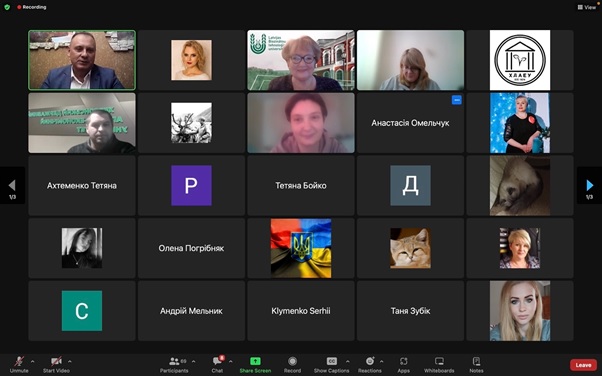Viewport: 602px width, 376px height.
Task: Click the green encryption shield icon
Action: click(x=7, y=7)
